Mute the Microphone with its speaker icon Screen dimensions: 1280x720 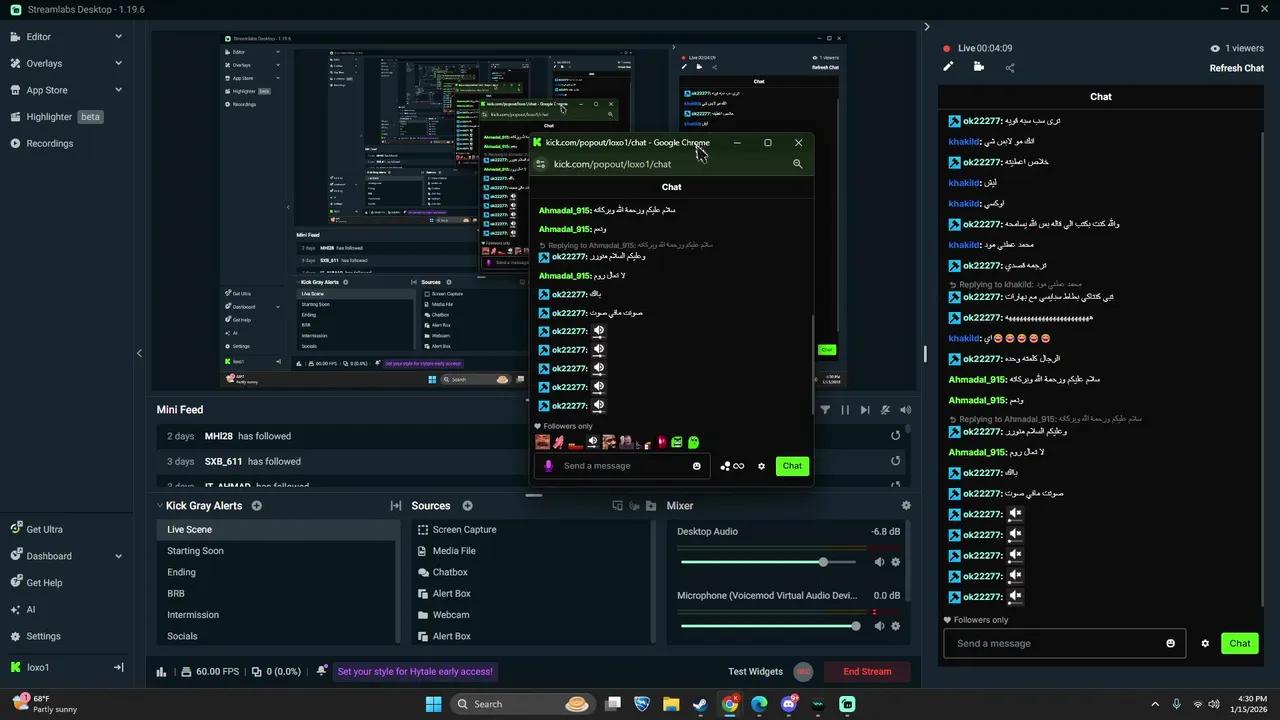879,626
